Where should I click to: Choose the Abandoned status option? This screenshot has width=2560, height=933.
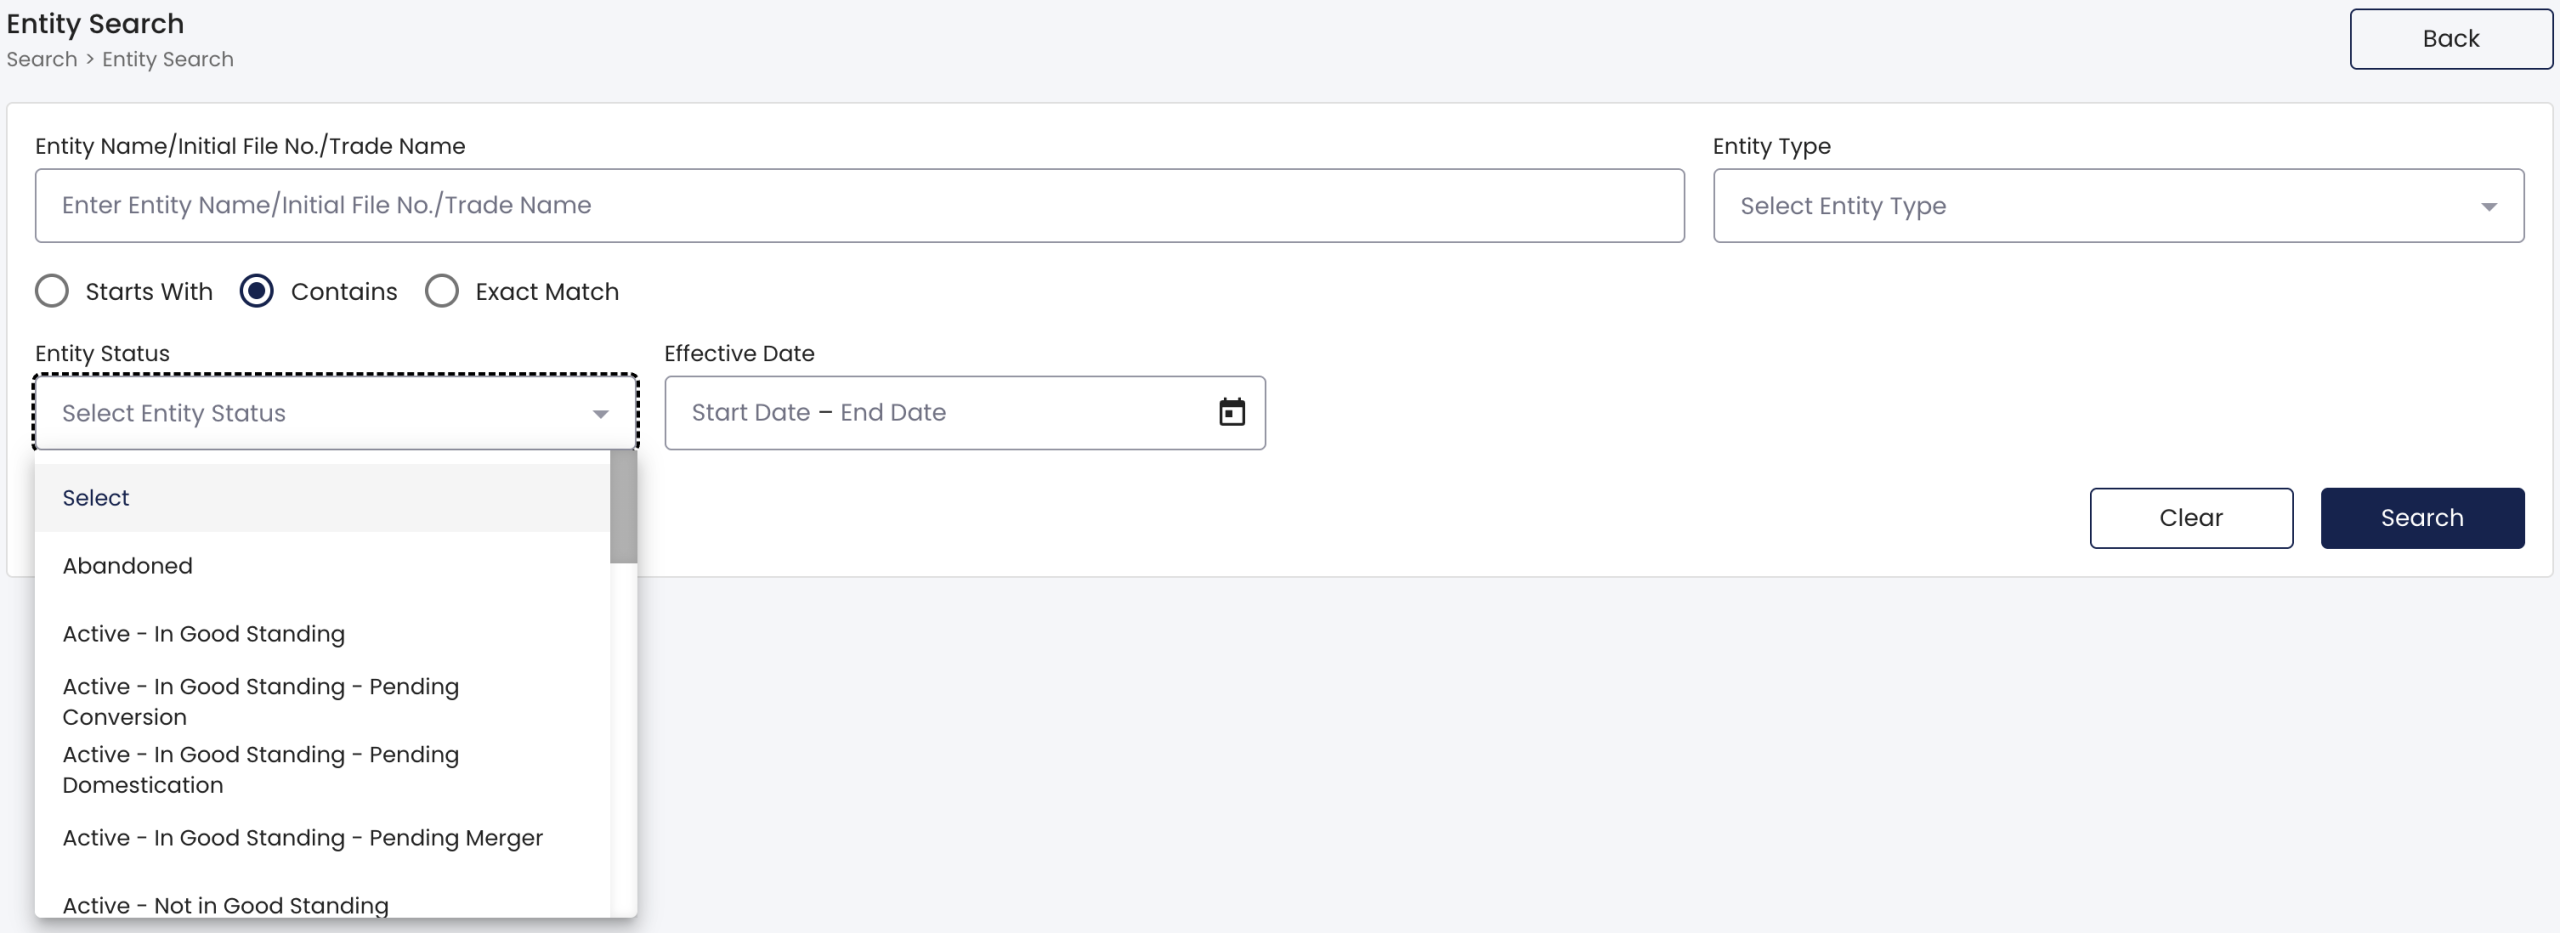coord(322,566)
